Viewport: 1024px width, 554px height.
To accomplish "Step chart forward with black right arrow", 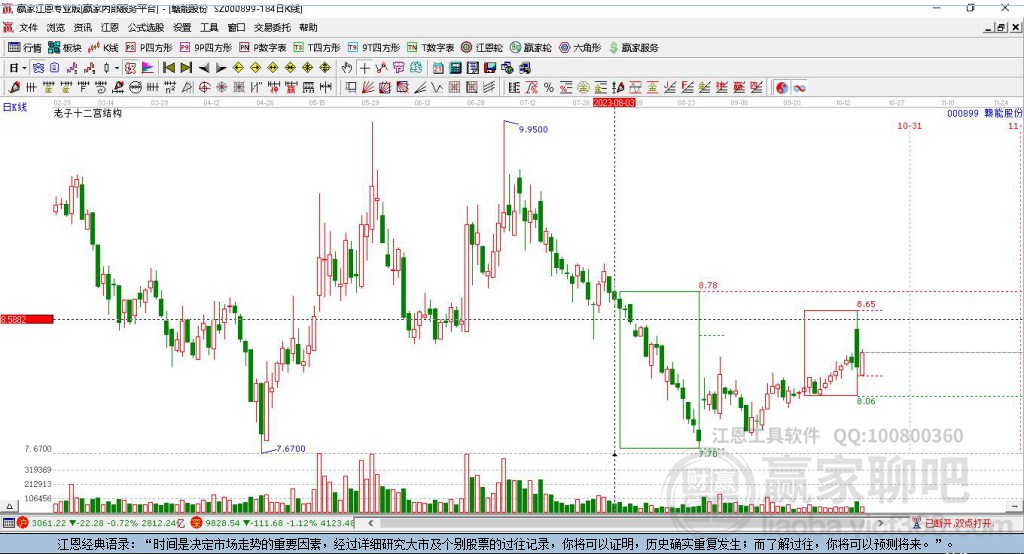I will [221, 68].
